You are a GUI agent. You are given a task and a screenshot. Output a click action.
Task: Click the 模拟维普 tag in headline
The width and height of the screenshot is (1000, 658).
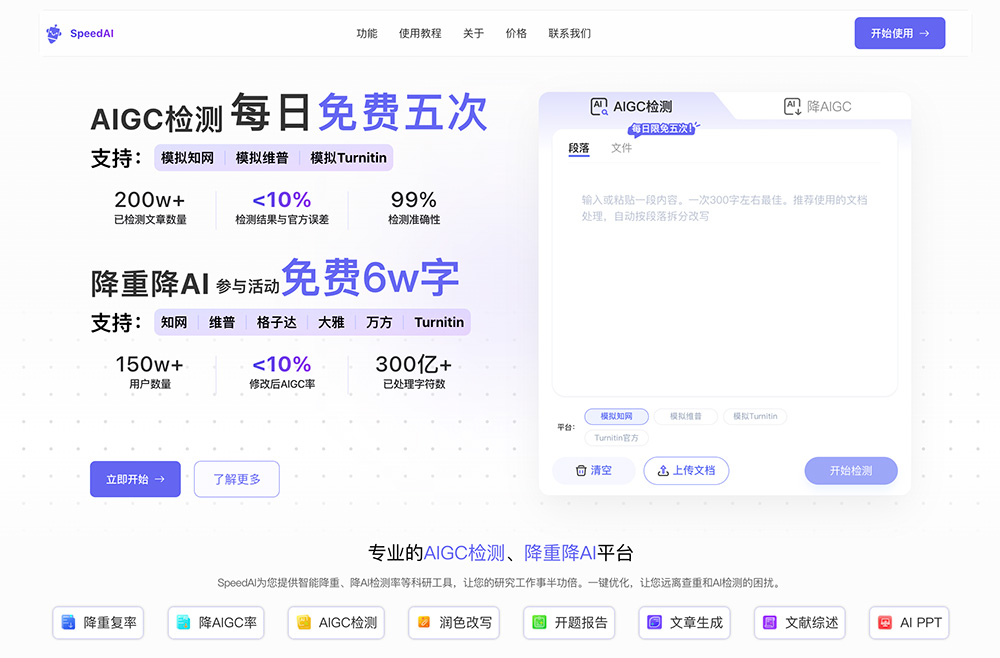pyautogui.click(x=262, y=157)
